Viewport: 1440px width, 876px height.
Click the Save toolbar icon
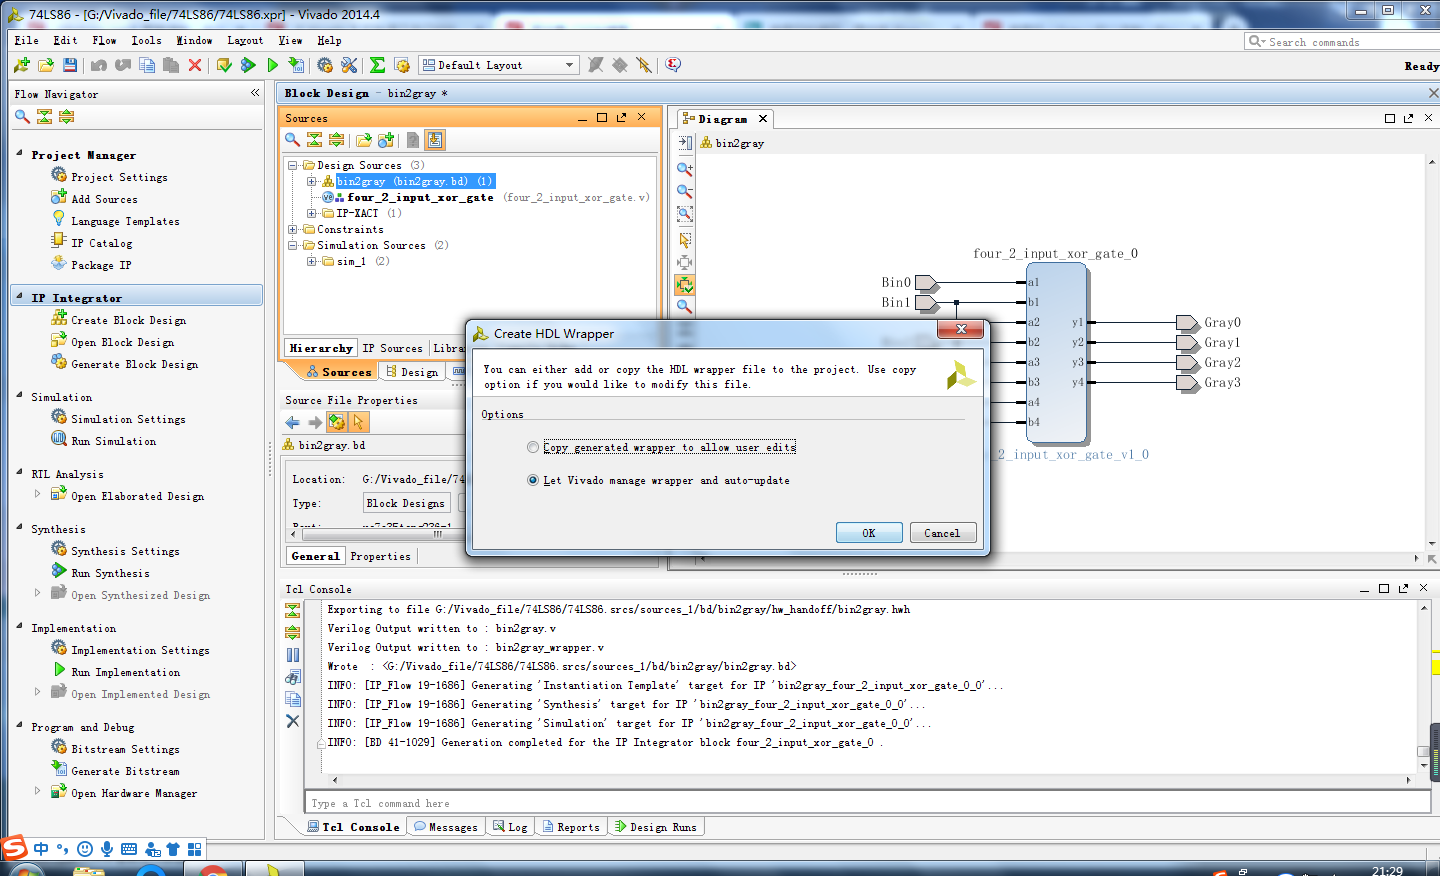(x=70, y=65)
